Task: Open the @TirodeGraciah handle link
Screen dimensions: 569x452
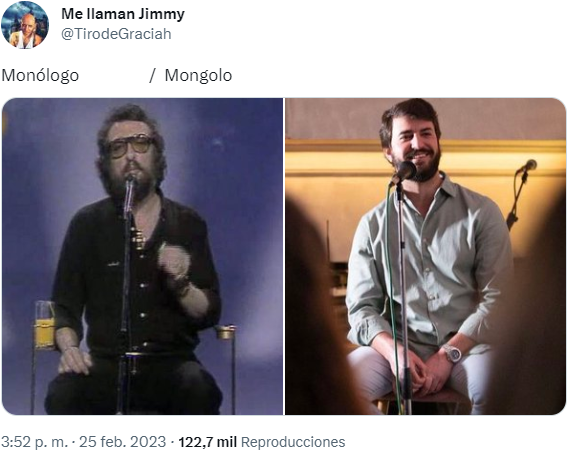Action: [116, 34]
